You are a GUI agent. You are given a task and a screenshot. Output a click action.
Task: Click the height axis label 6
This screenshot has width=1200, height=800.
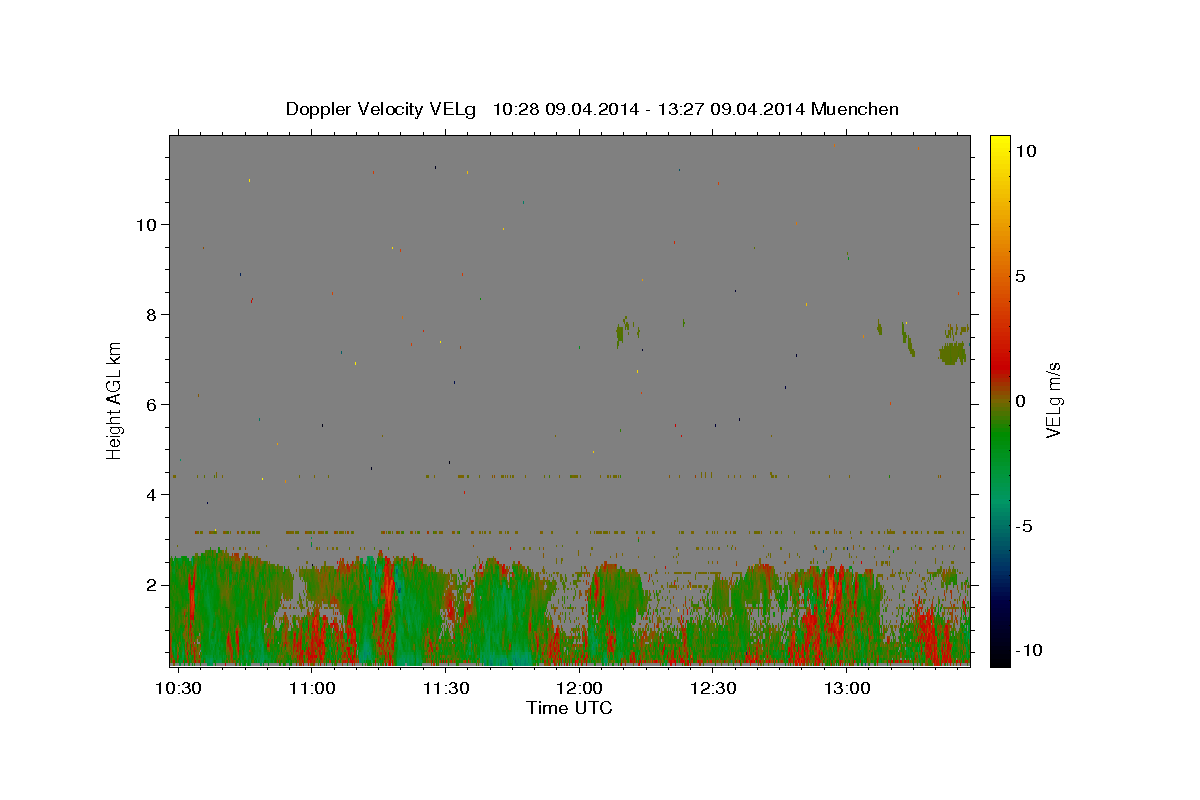pyautogui.click(x=152, y=405)
